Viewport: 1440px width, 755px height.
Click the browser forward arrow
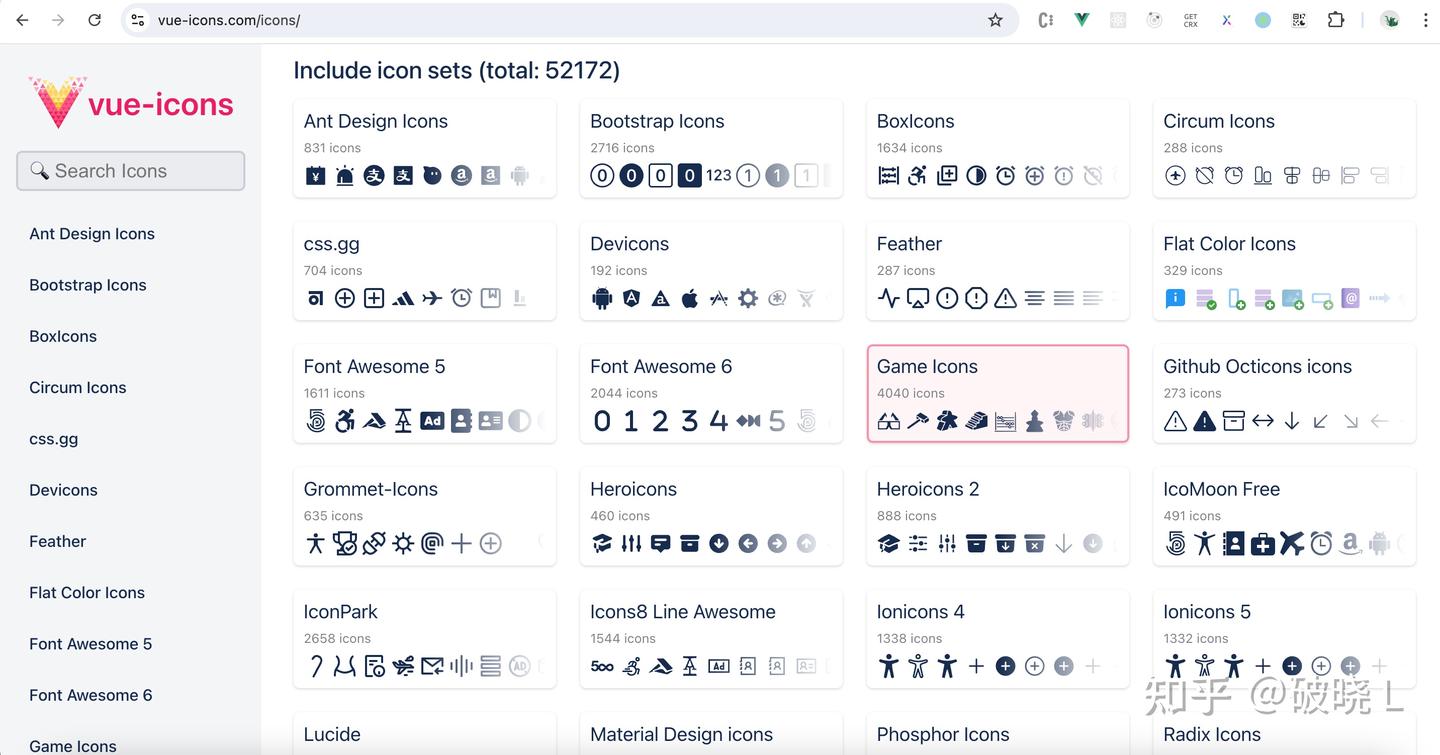(x=58, y=20)
